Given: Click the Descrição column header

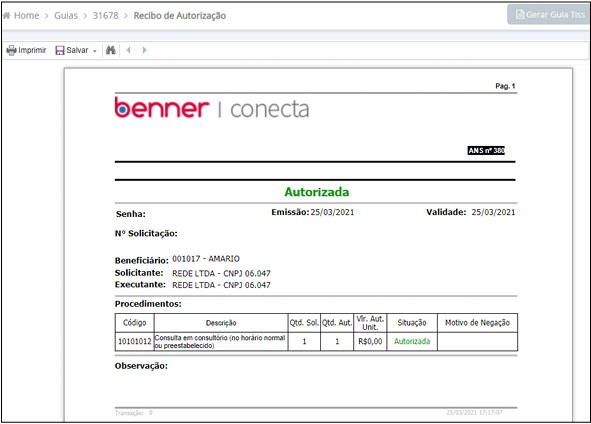Looking at the screenshot, I should click(x=221, y=323).
